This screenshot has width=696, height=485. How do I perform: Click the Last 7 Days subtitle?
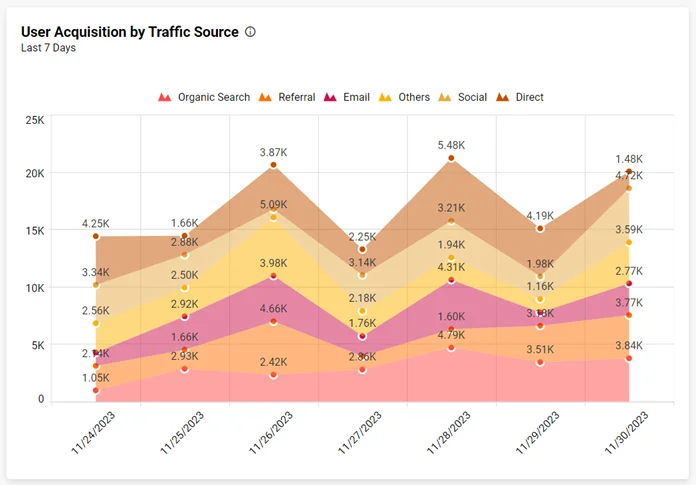49,48
